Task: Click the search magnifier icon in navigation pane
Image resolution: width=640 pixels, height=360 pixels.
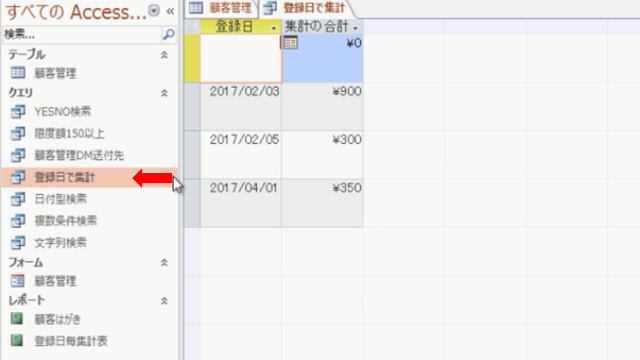Action: [x=169, y=34]
